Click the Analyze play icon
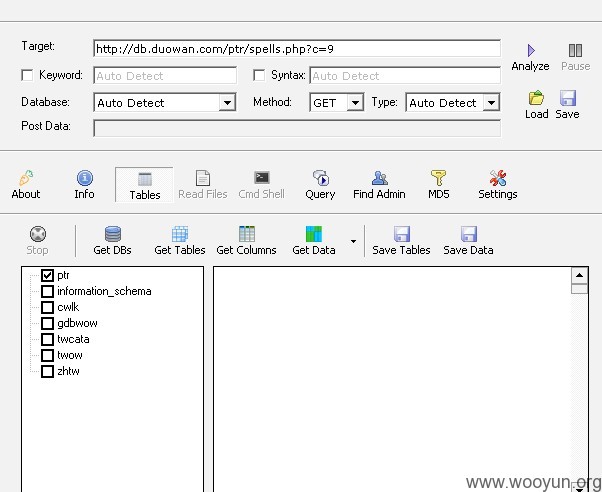The height and width of the screenshot is (492, 602). pos(531,50)
